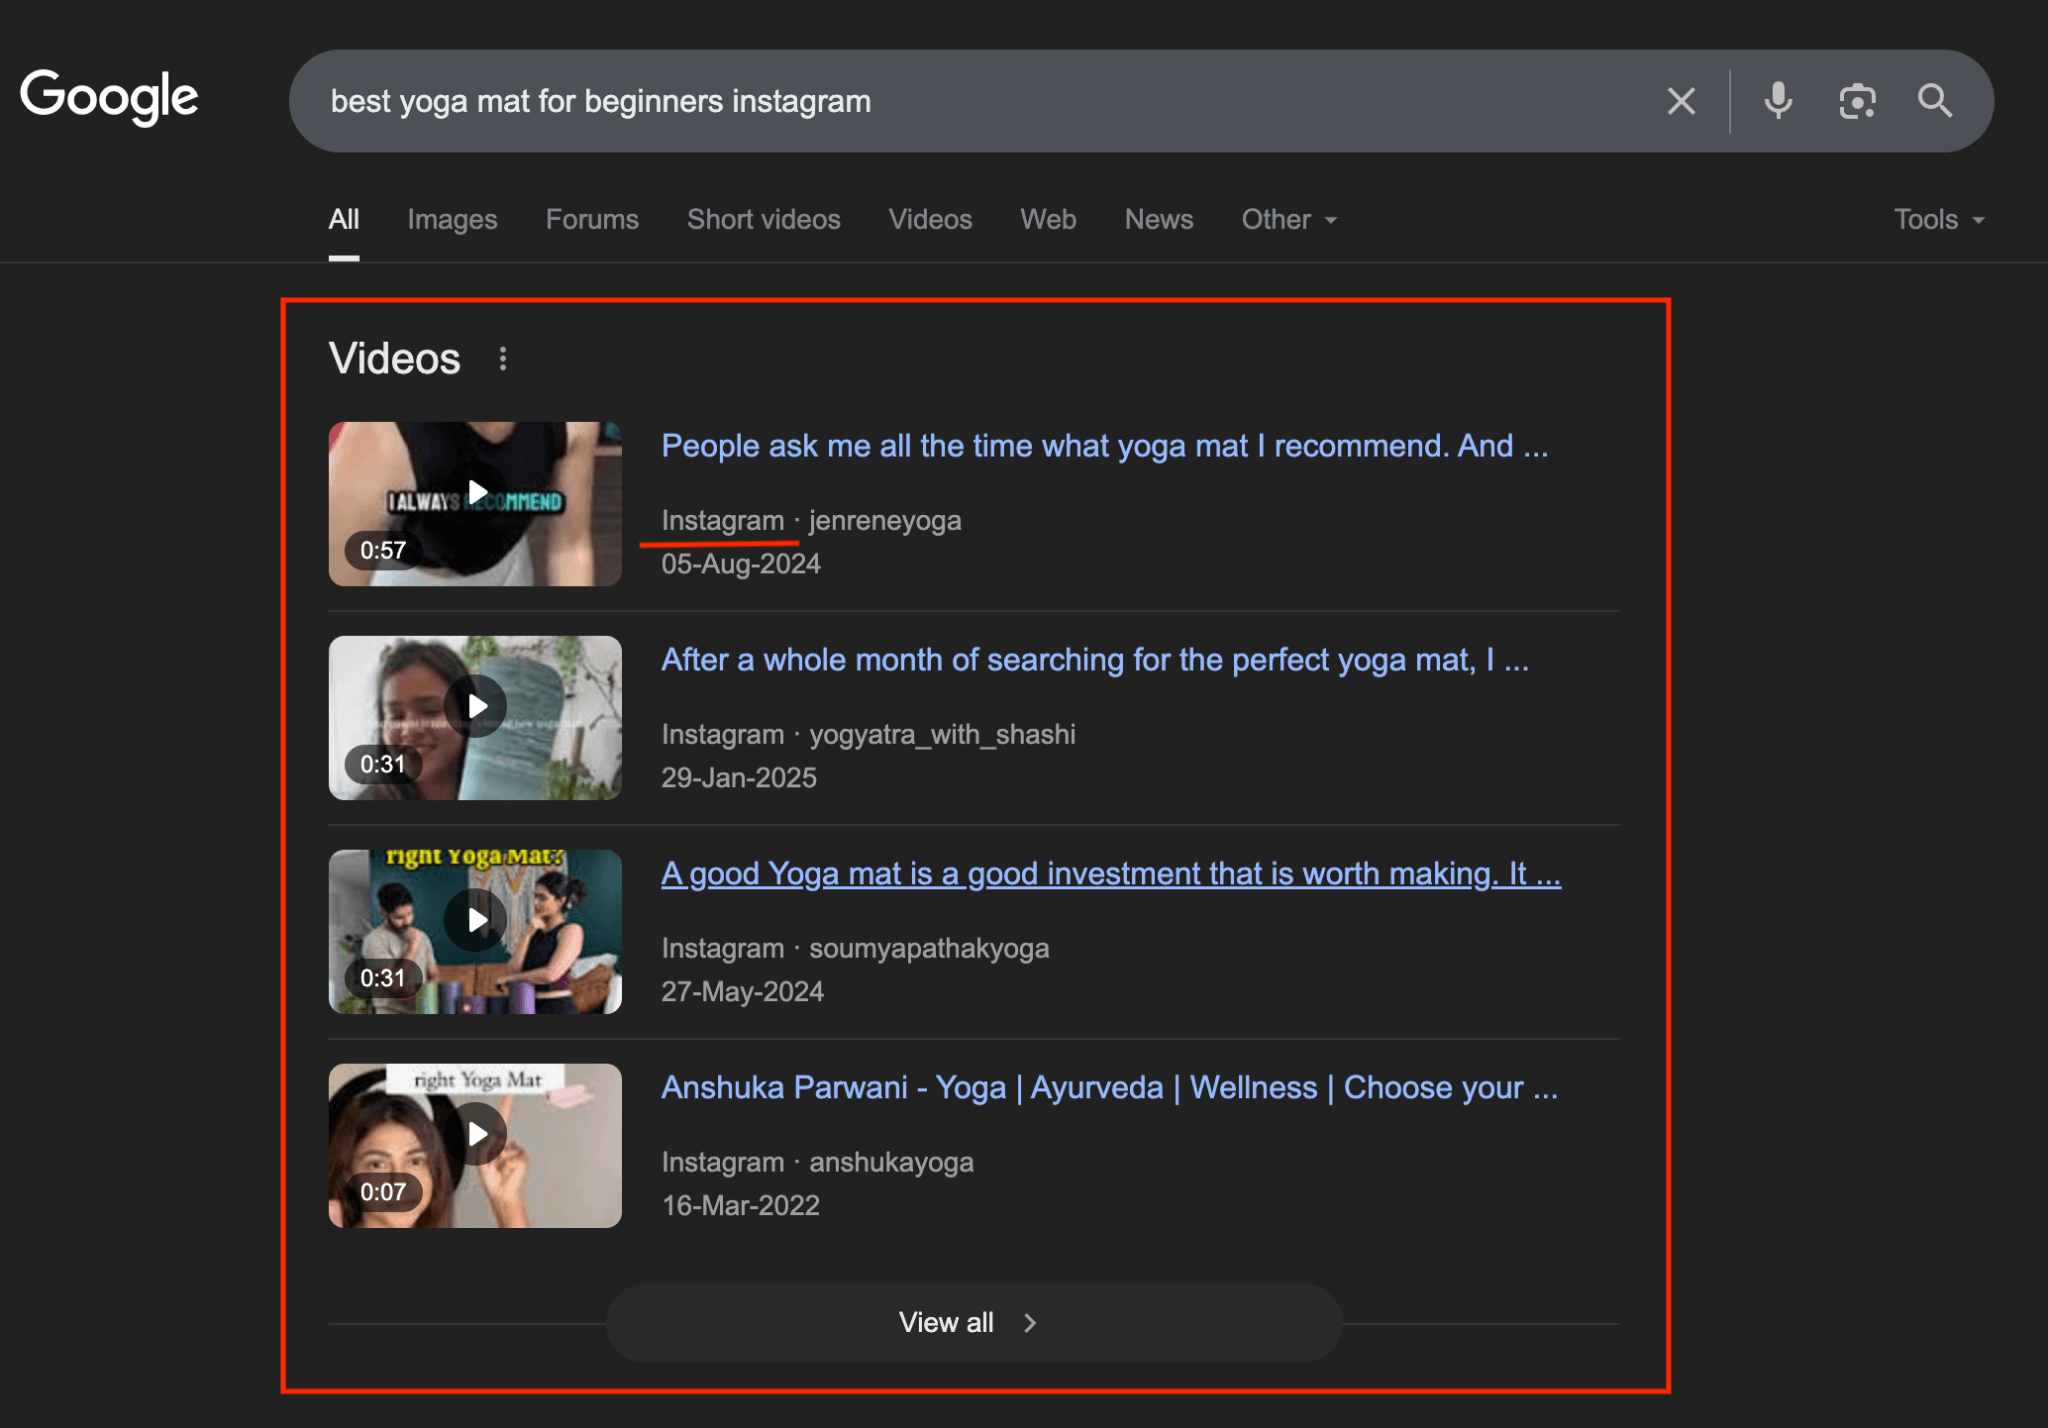Switch to the Images tab
Image resolution: width=2048 pixels, height=1428 pixels.
(452, 219)
